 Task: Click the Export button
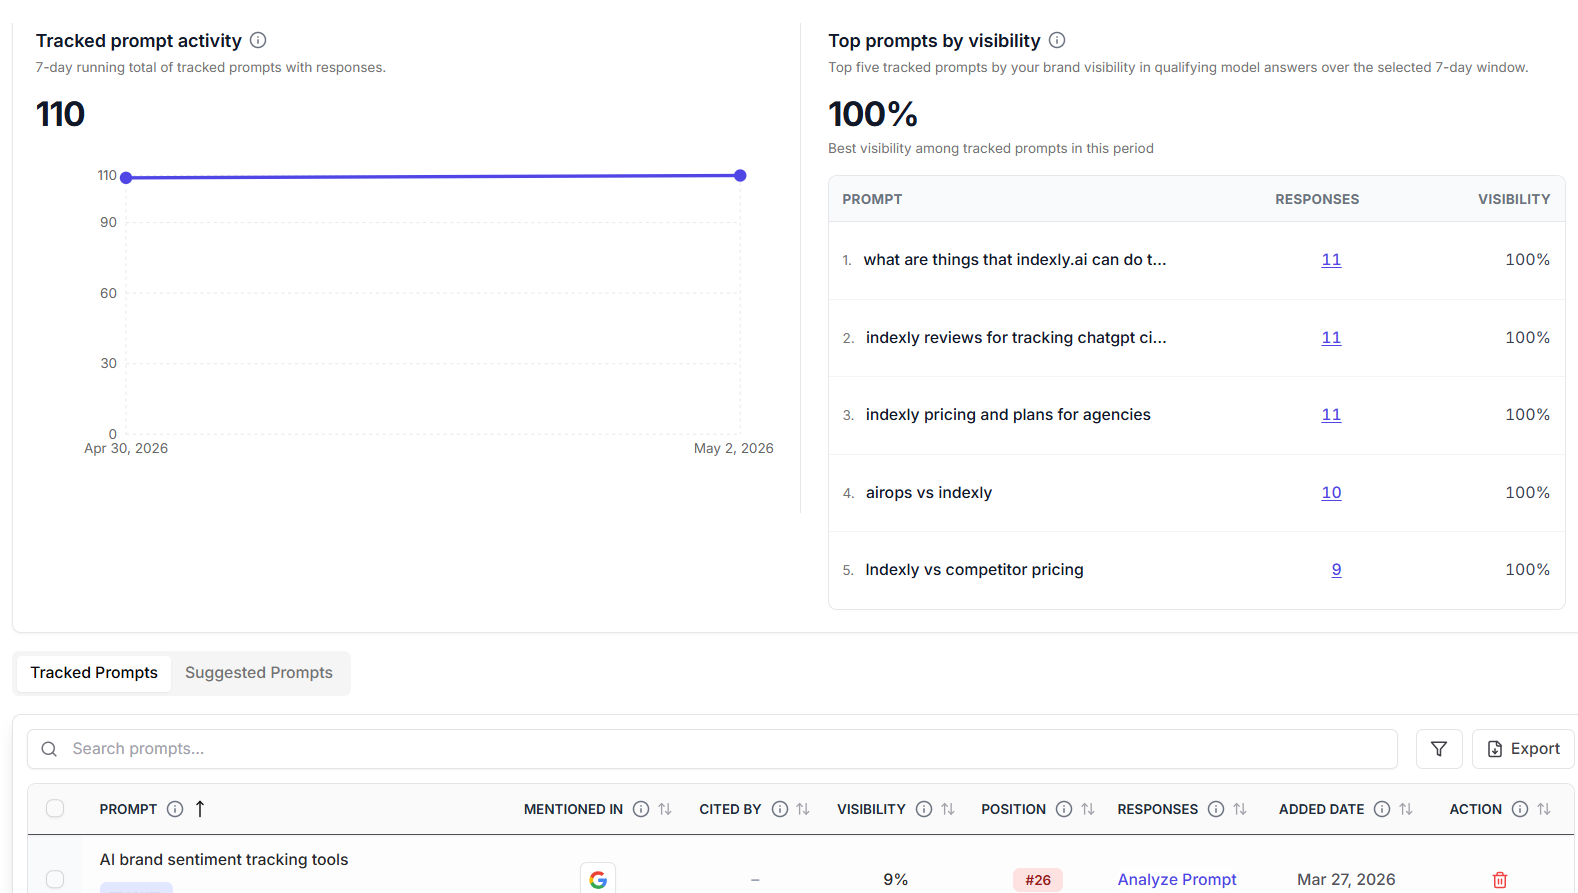(x=1523, y=749)
